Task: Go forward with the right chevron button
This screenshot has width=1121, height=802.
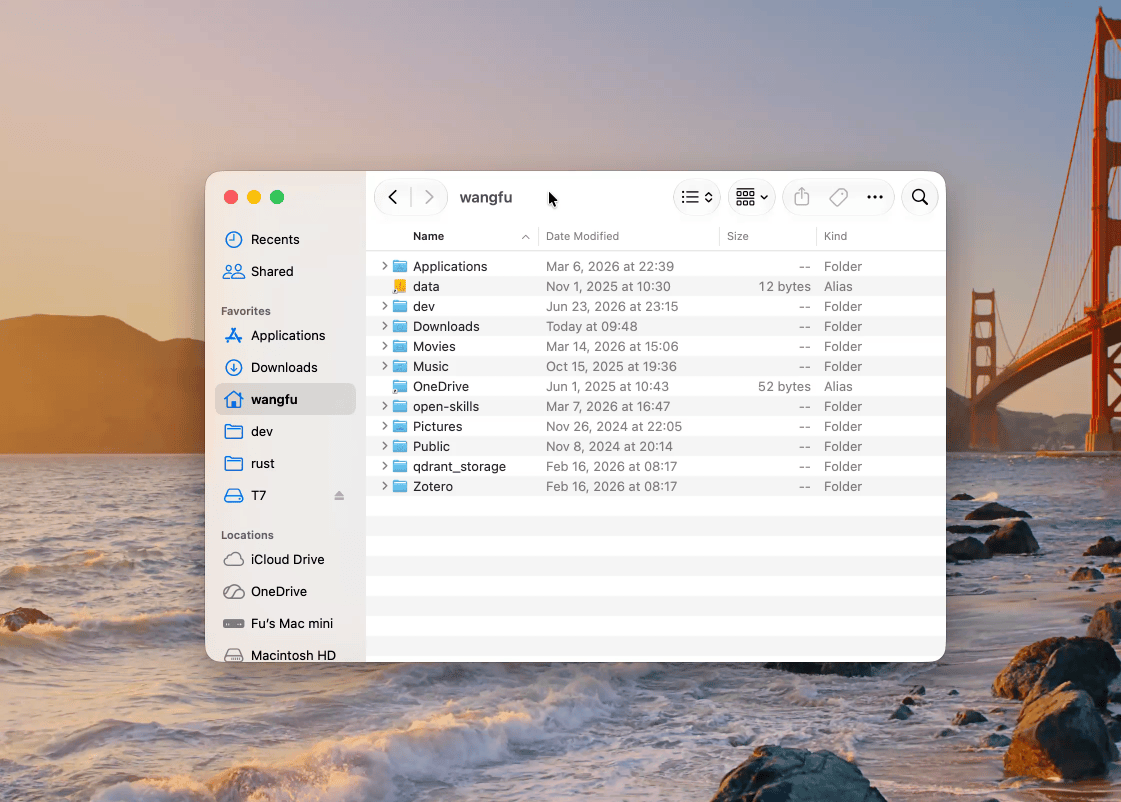Action: 429,197
